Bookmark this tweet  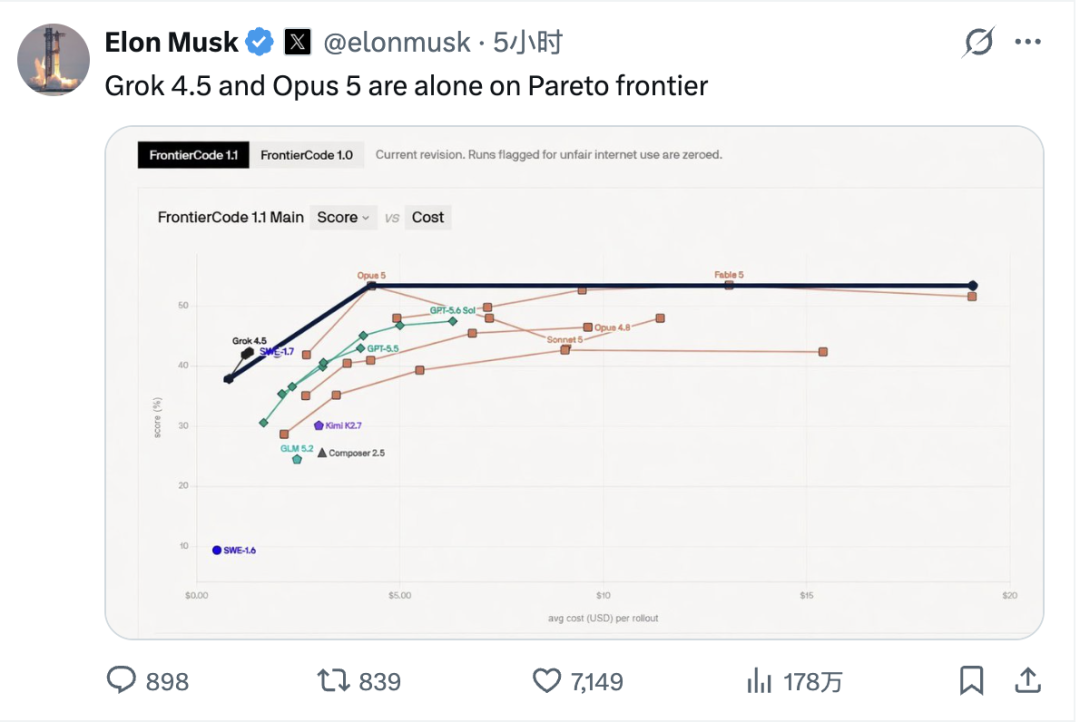tap(971, 681)
